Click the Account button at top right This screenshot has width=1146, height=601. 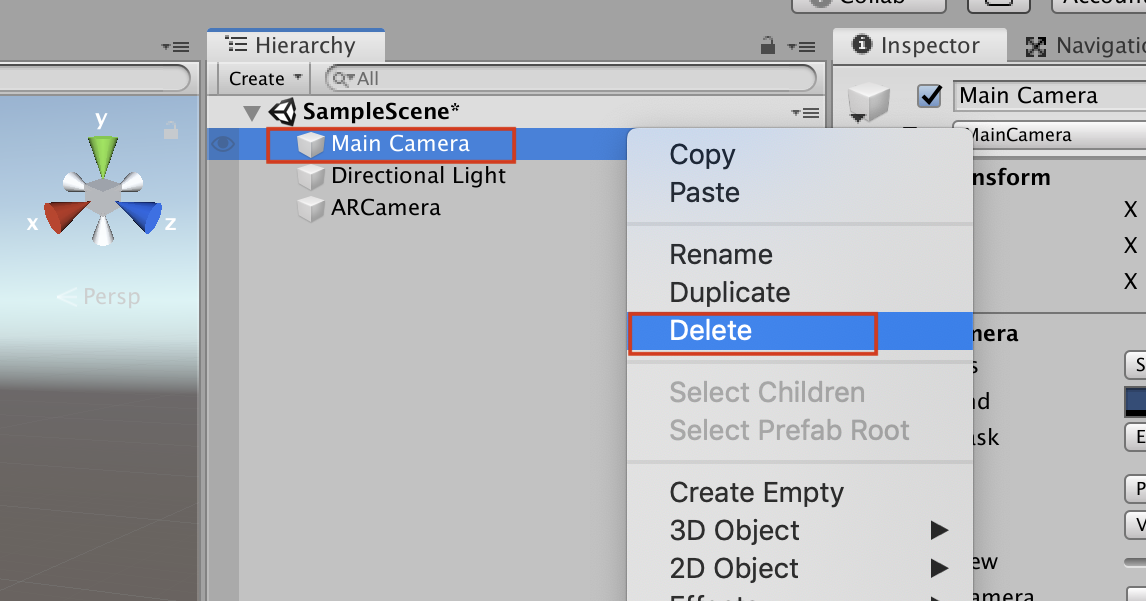click(1098, 3)
